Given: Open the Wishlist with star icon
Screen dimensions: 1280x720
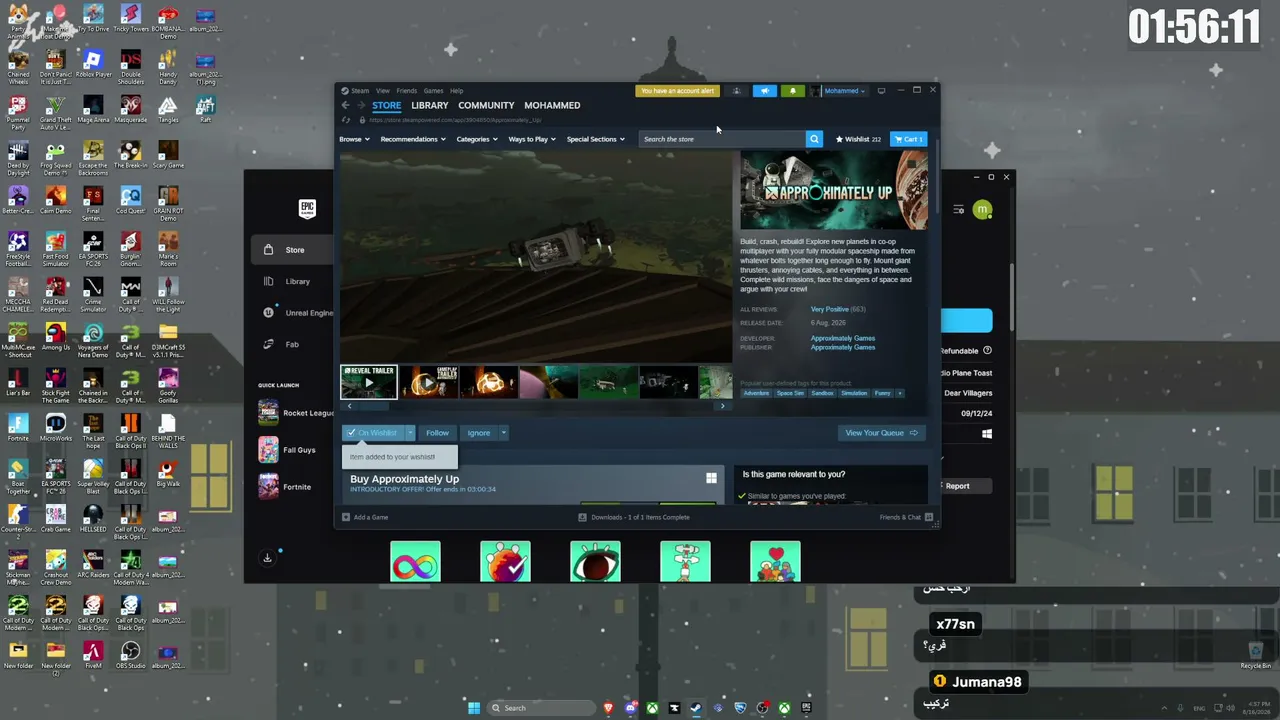Looking at the screenshot, I should [858, 139].
